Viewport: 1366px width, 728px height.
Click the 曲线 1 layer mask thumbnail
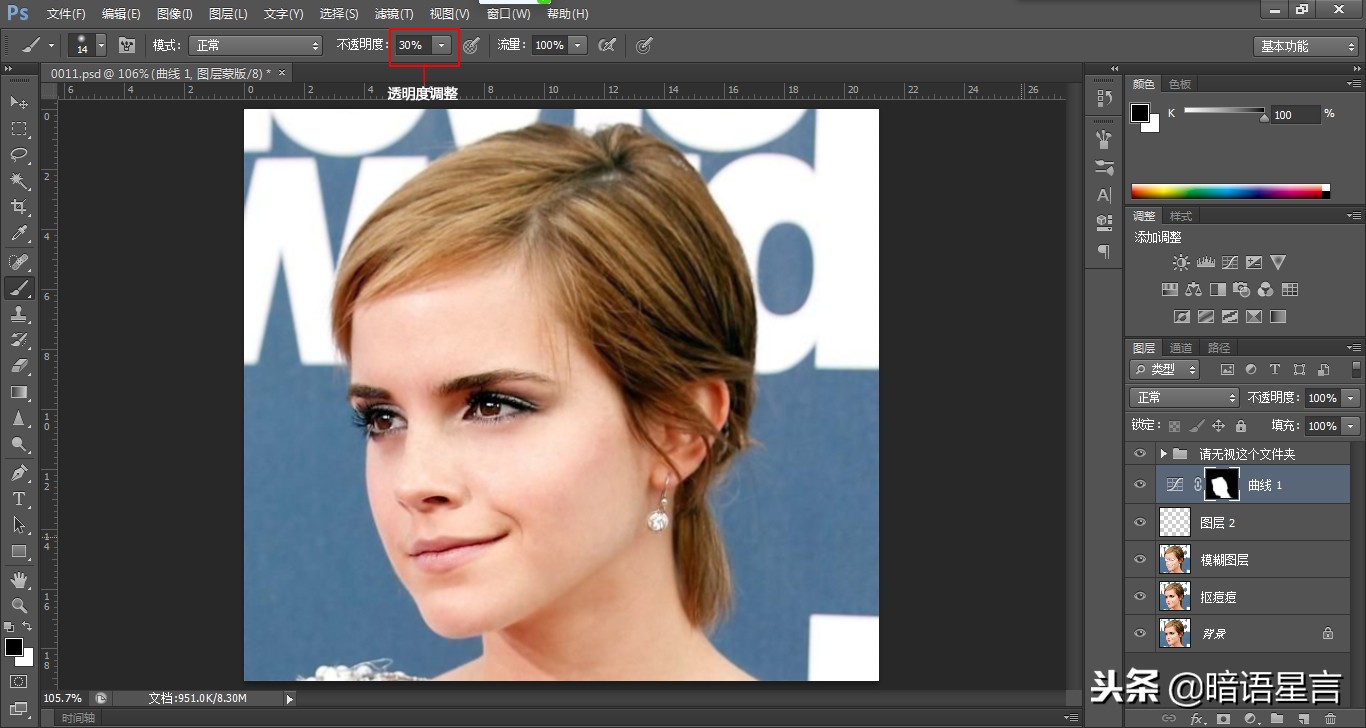click(x=1222, y=485)
